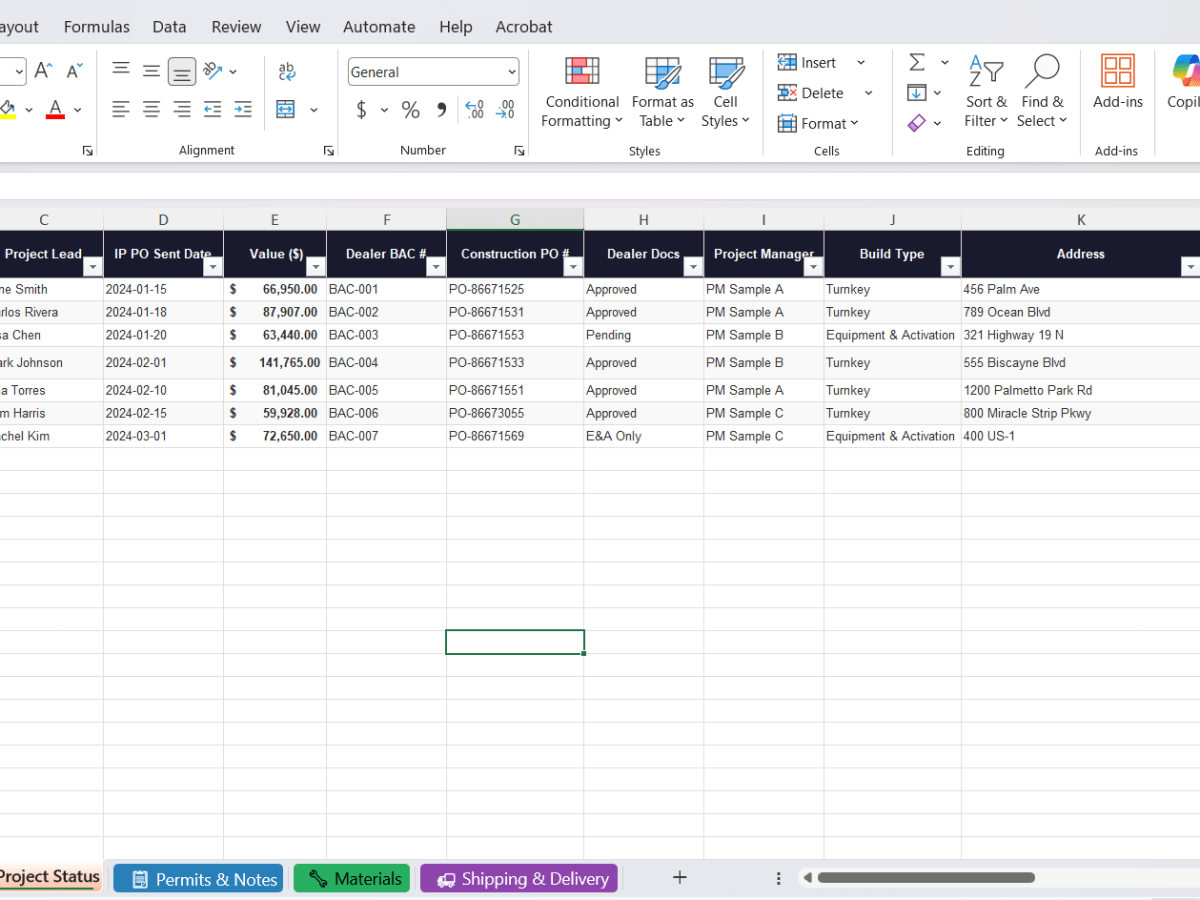1200x900 pixels.
Task: Open the Cell Styles gallery
Action: click(725, 92)
